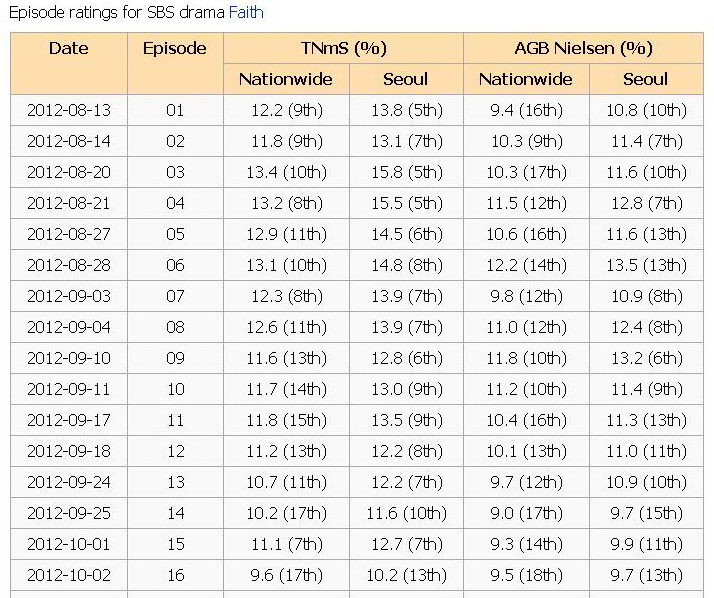Click the TNmS Nationwide subheader
714x598 pixels.
[x=286, y=79]
